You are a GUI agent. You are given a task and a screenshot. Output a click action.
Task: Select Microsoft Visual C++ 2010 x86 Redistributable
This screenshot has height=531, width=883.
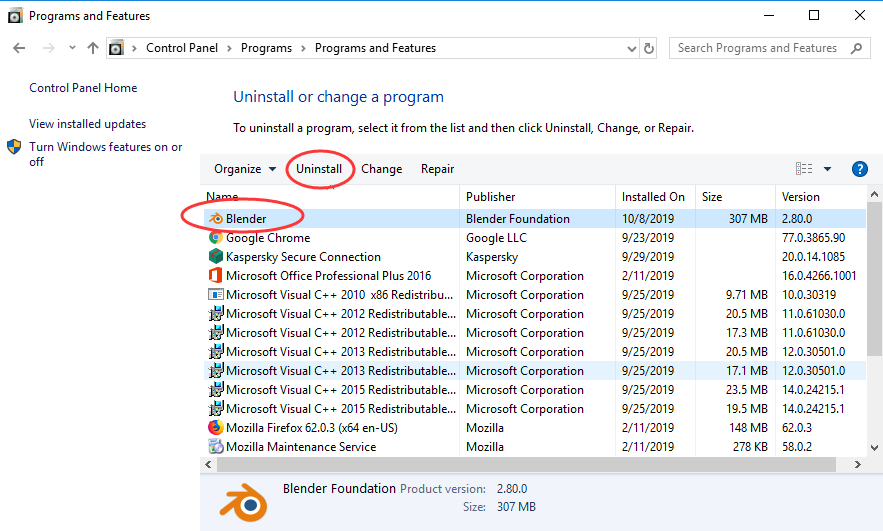[534, 294]
